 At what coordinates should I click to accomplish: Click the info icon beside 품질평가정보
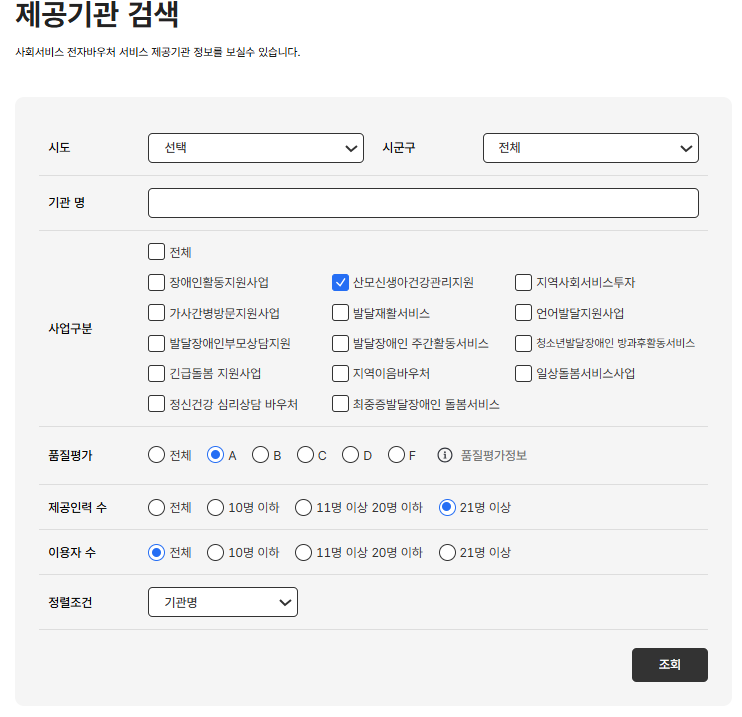pos(445,455)
